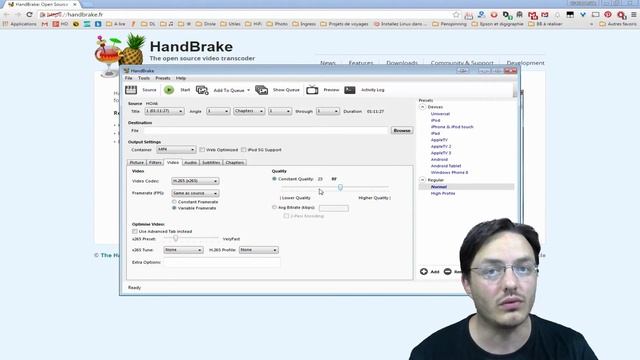This screenshot has height=360, width=640.
Task: Expand the Add To Queue dropdown arrow
Action: (x=248, y=90)
